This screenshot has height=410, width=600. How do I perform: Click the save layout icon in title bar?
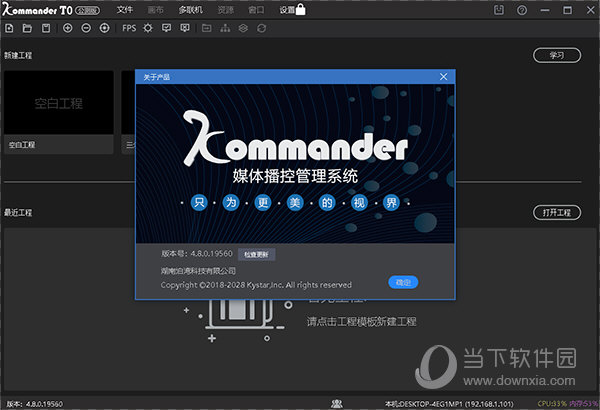tap(499, 10)
